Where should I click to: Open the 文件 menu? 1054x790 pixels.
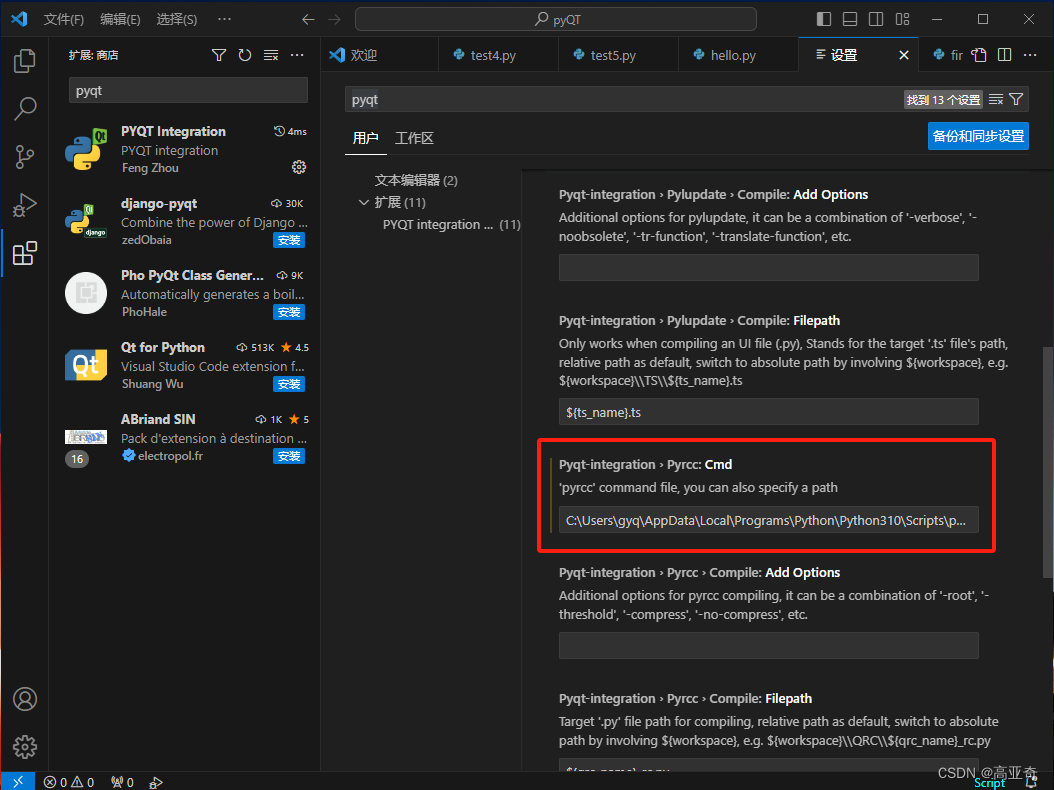(64, 18)
